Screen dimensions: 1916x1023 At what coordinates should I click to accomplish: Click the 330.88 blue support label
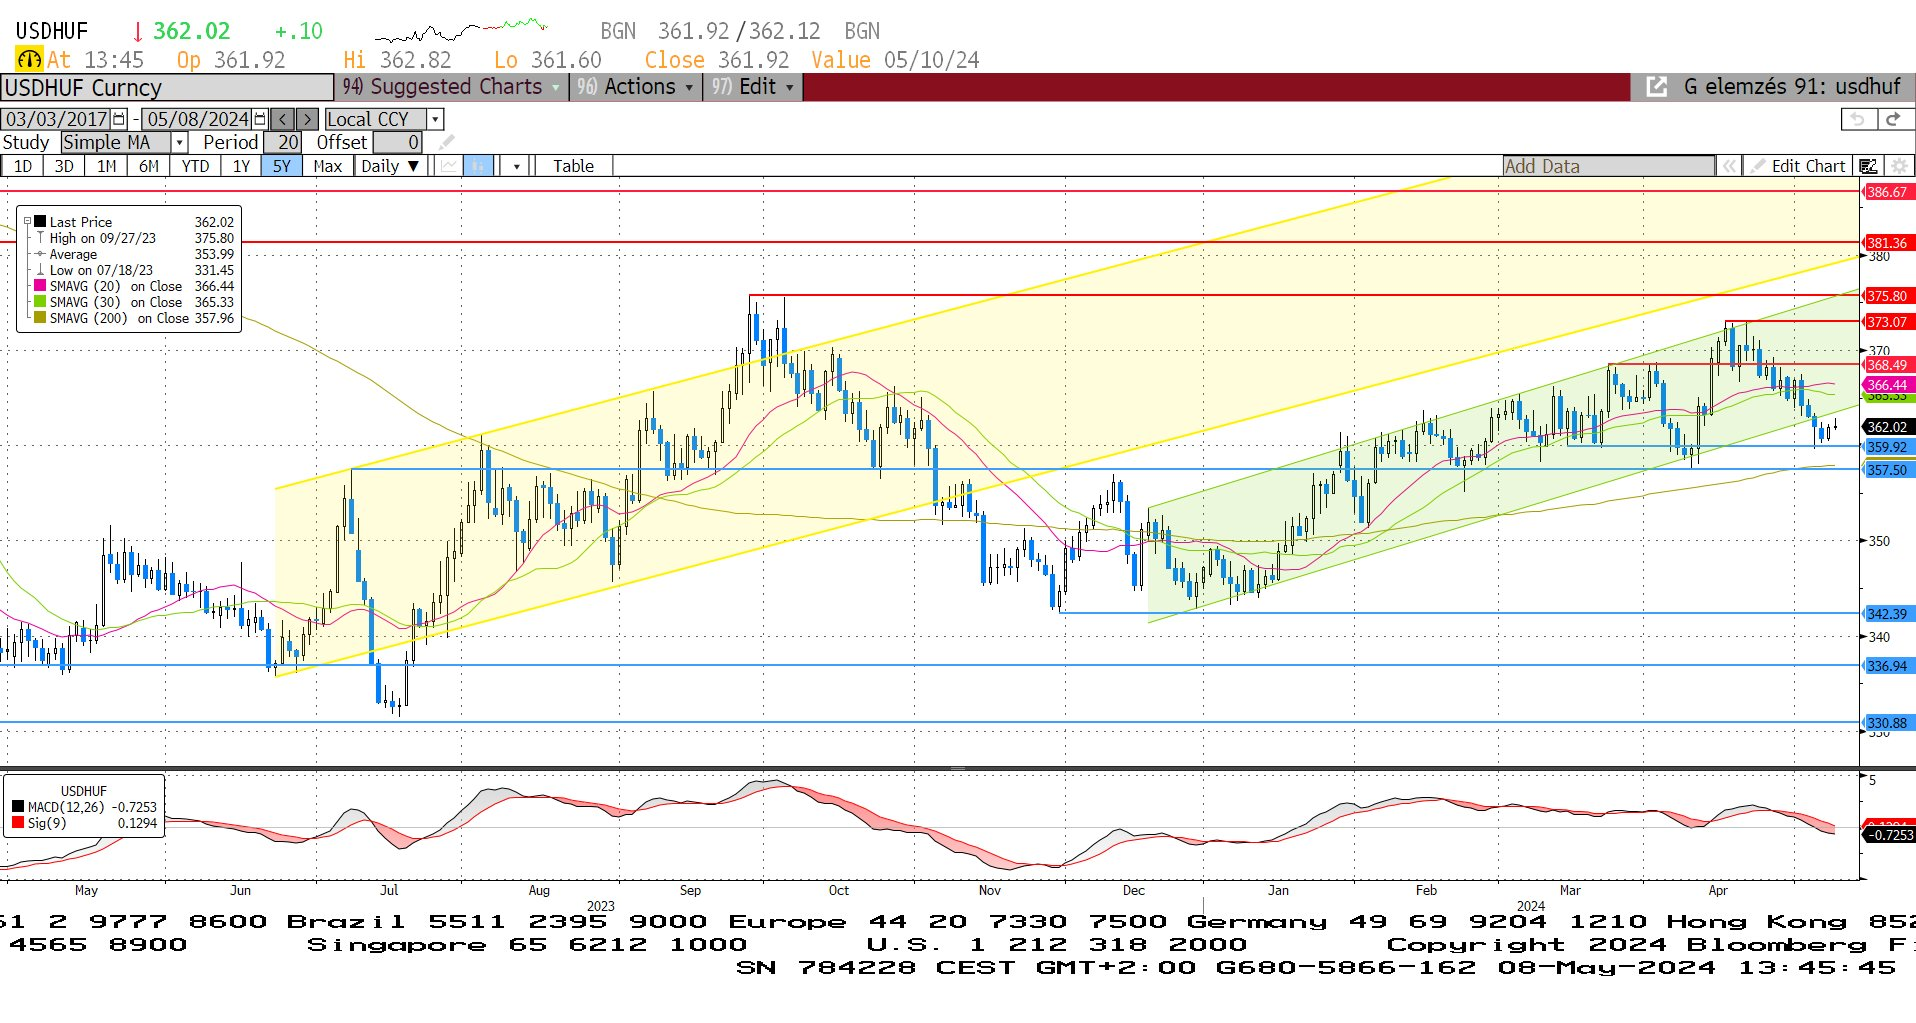(1888, 723)
